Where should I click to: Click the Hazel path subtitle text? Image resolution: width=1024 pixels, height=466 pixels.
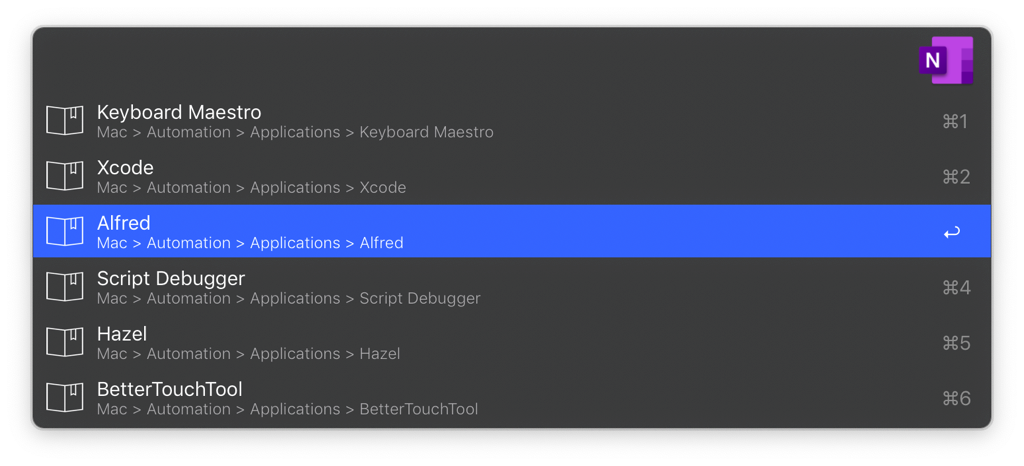click(x=248, y=354)
